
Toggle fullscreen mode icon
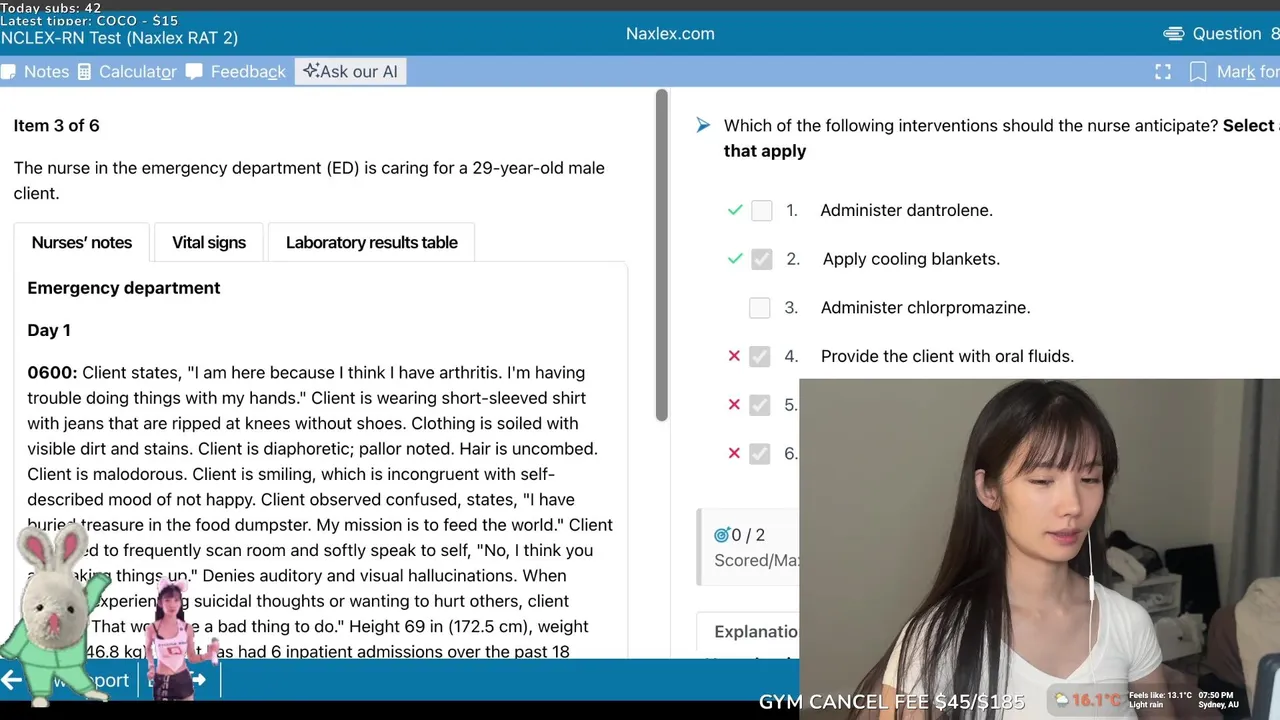(x=1163, y=72)
